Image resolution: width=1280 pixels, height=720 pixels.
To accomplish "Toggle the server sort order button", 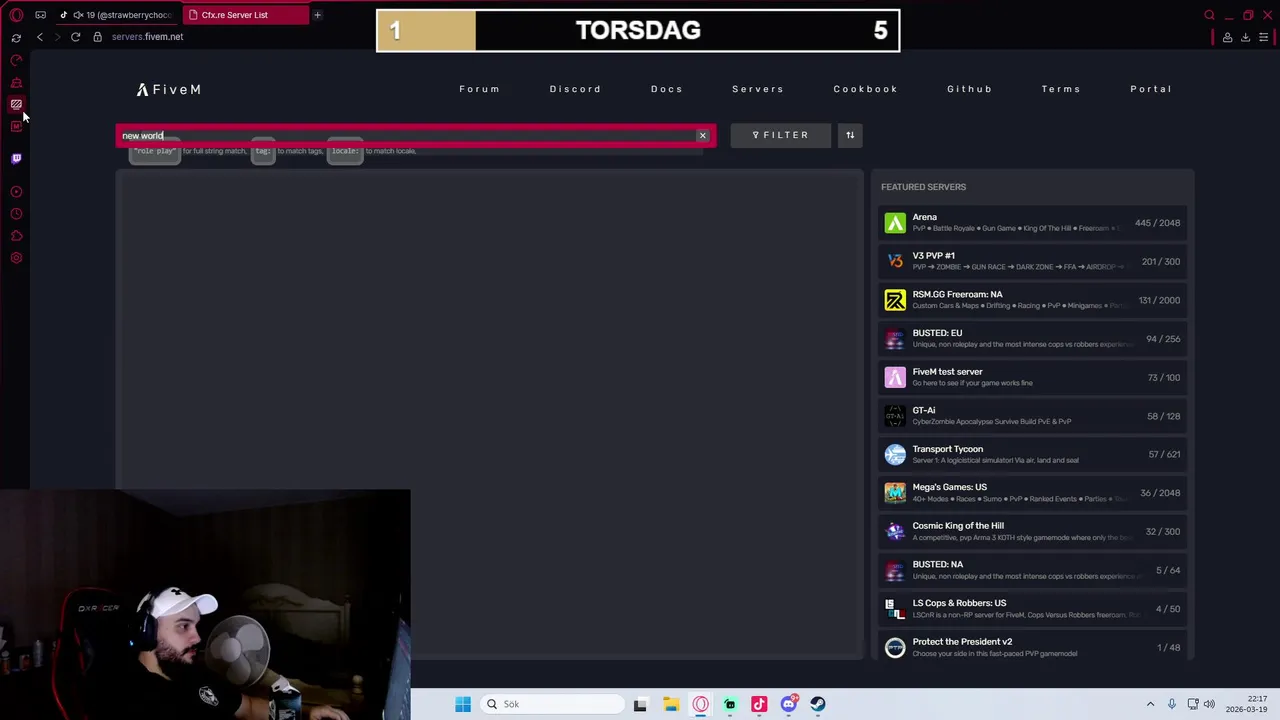I will (850, 135).
